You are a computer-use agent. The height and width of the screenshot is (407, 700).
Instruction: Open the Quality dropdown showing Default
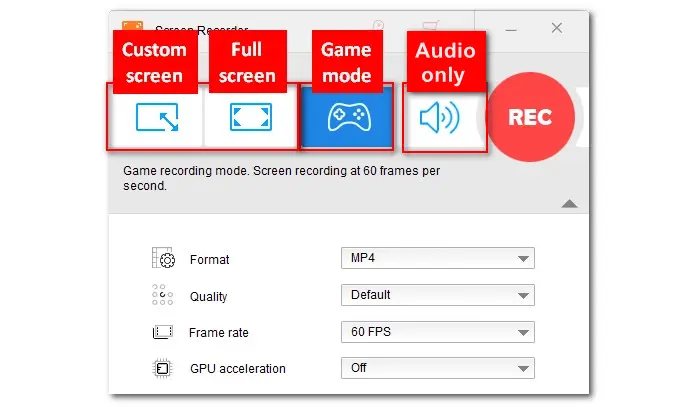438,295
